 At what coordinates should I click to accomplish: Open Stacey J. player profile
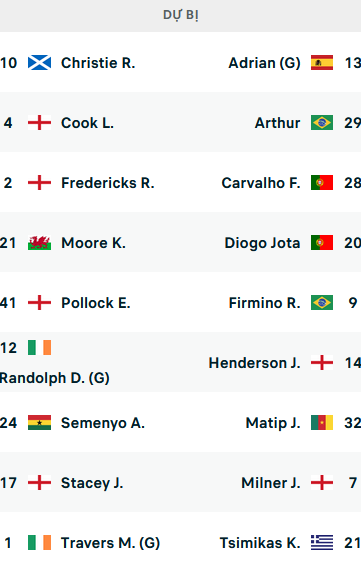[92, 483]
